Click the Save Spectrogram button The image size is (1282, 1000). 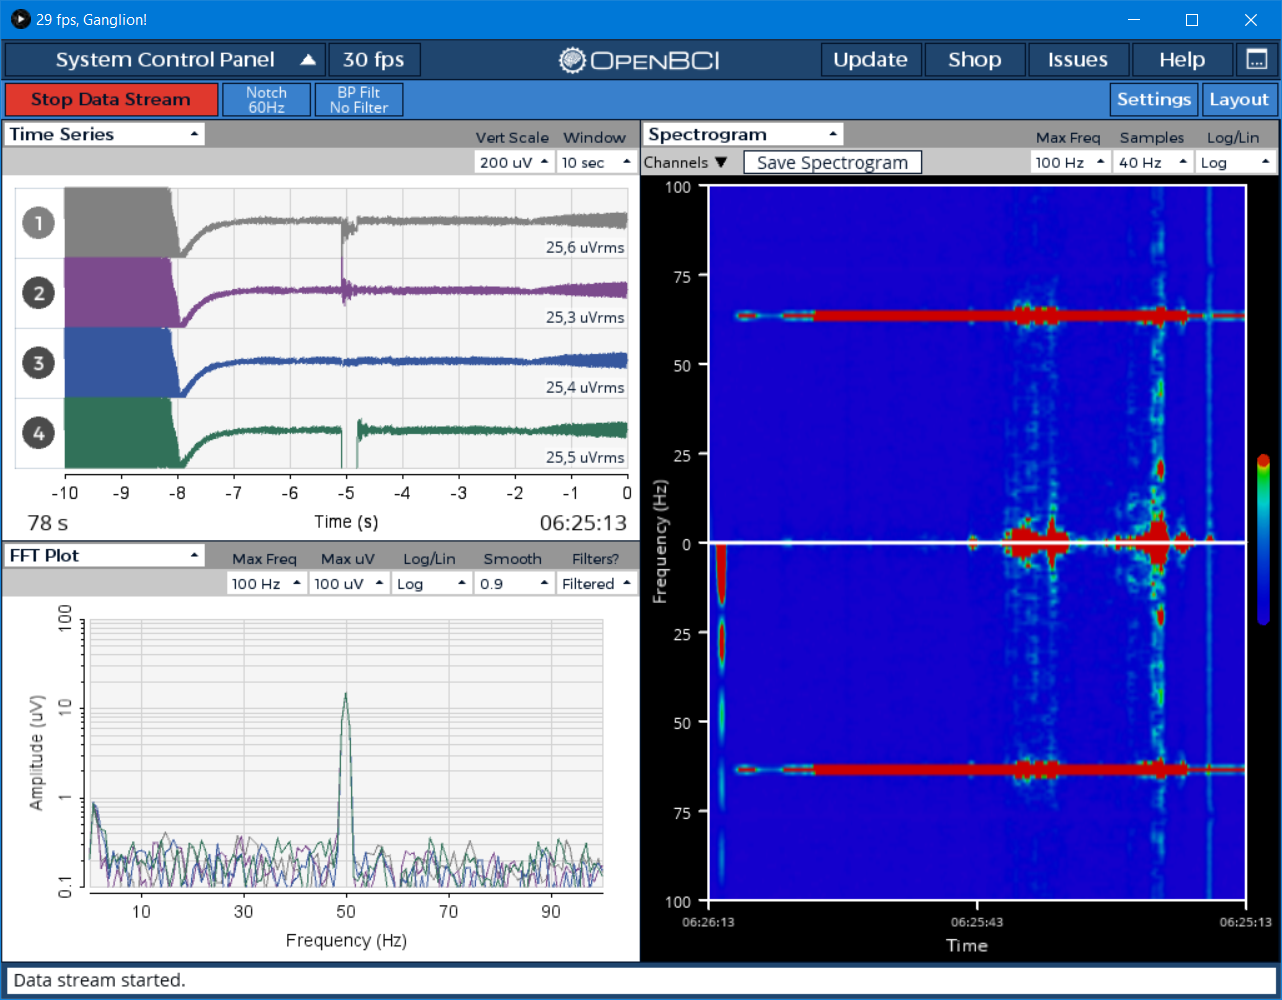point(832,161)
